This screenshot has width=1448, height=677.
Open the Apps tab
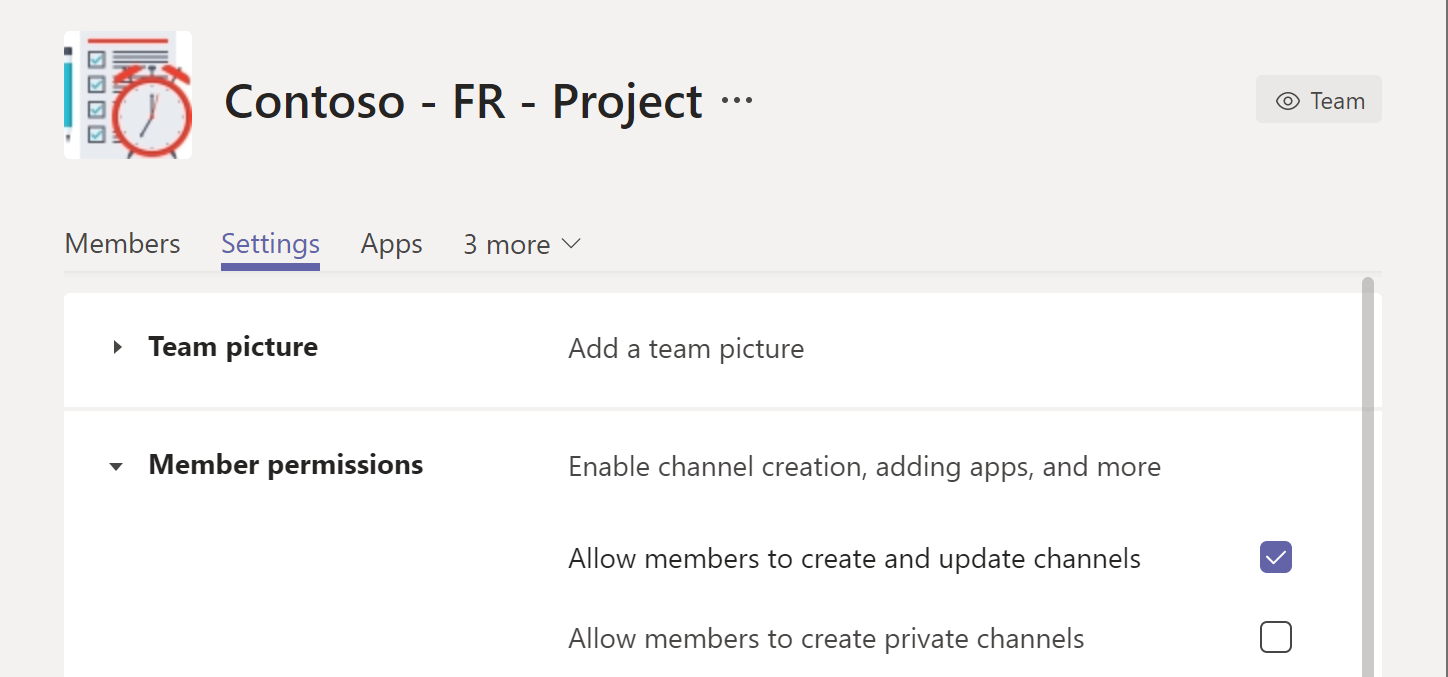point(391,244)
